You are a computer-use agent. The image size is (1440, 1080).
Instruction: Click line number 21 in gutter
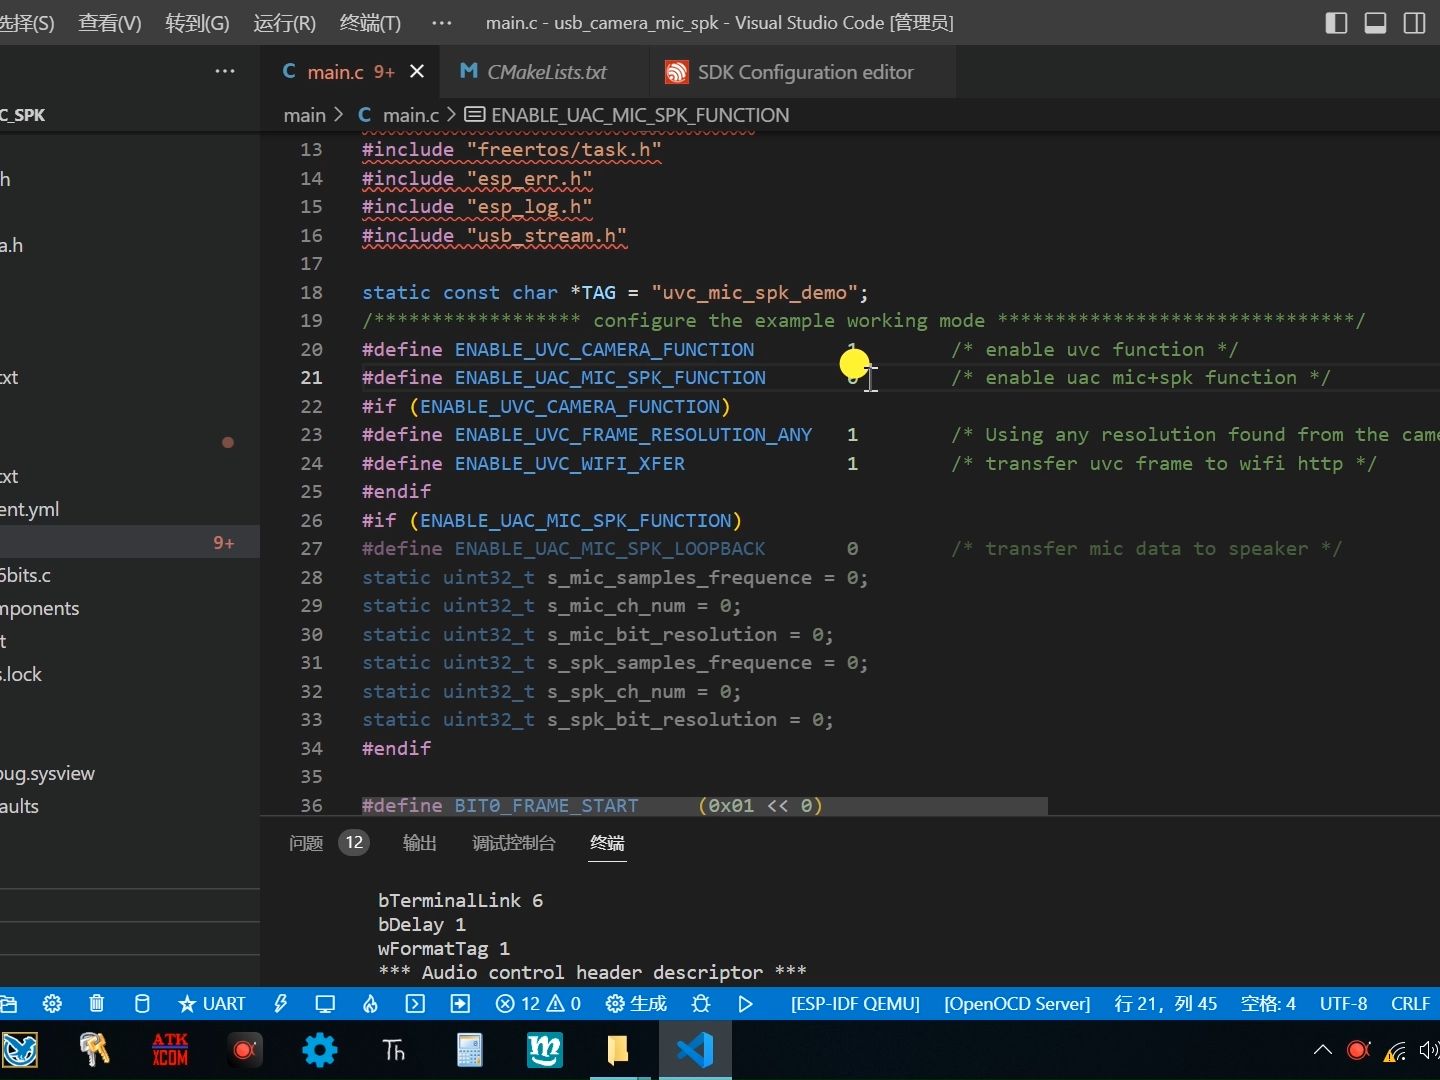(x=311, y=377)
